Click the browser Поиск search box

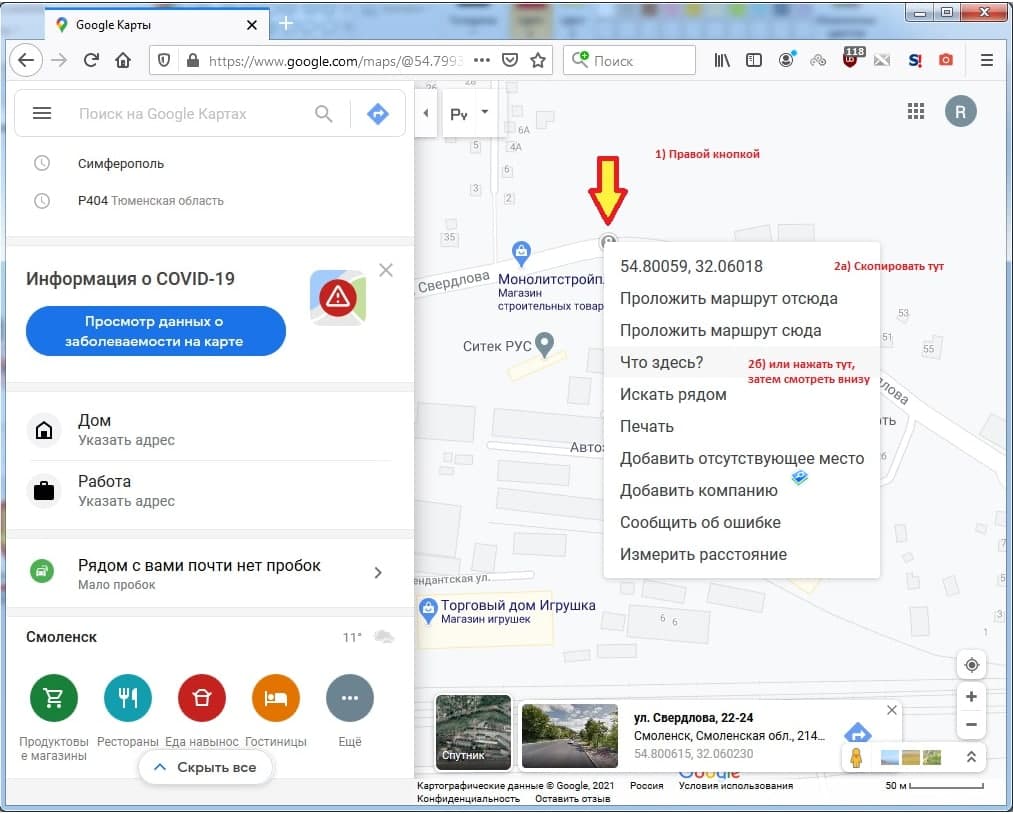(629, 61)
